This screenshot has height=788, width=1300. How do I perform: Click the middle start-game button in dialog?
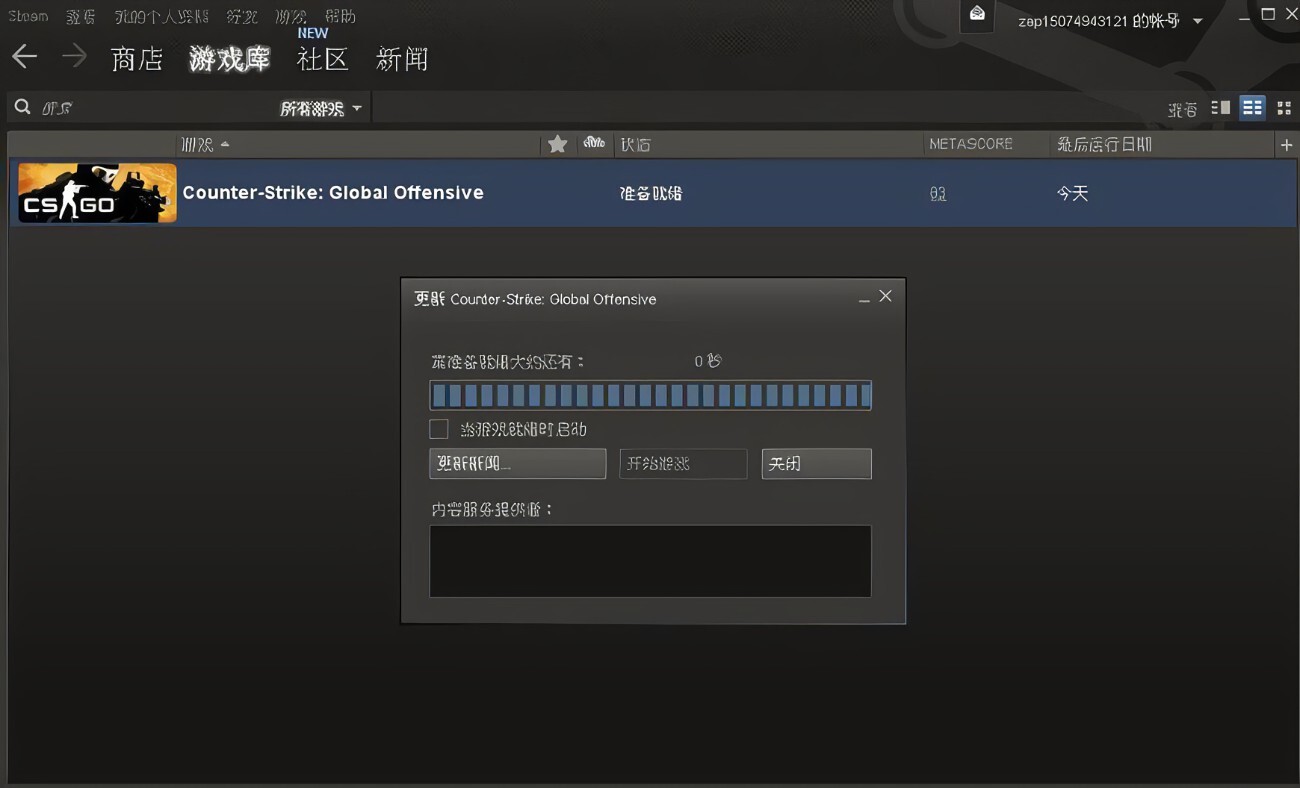[683, 463]
